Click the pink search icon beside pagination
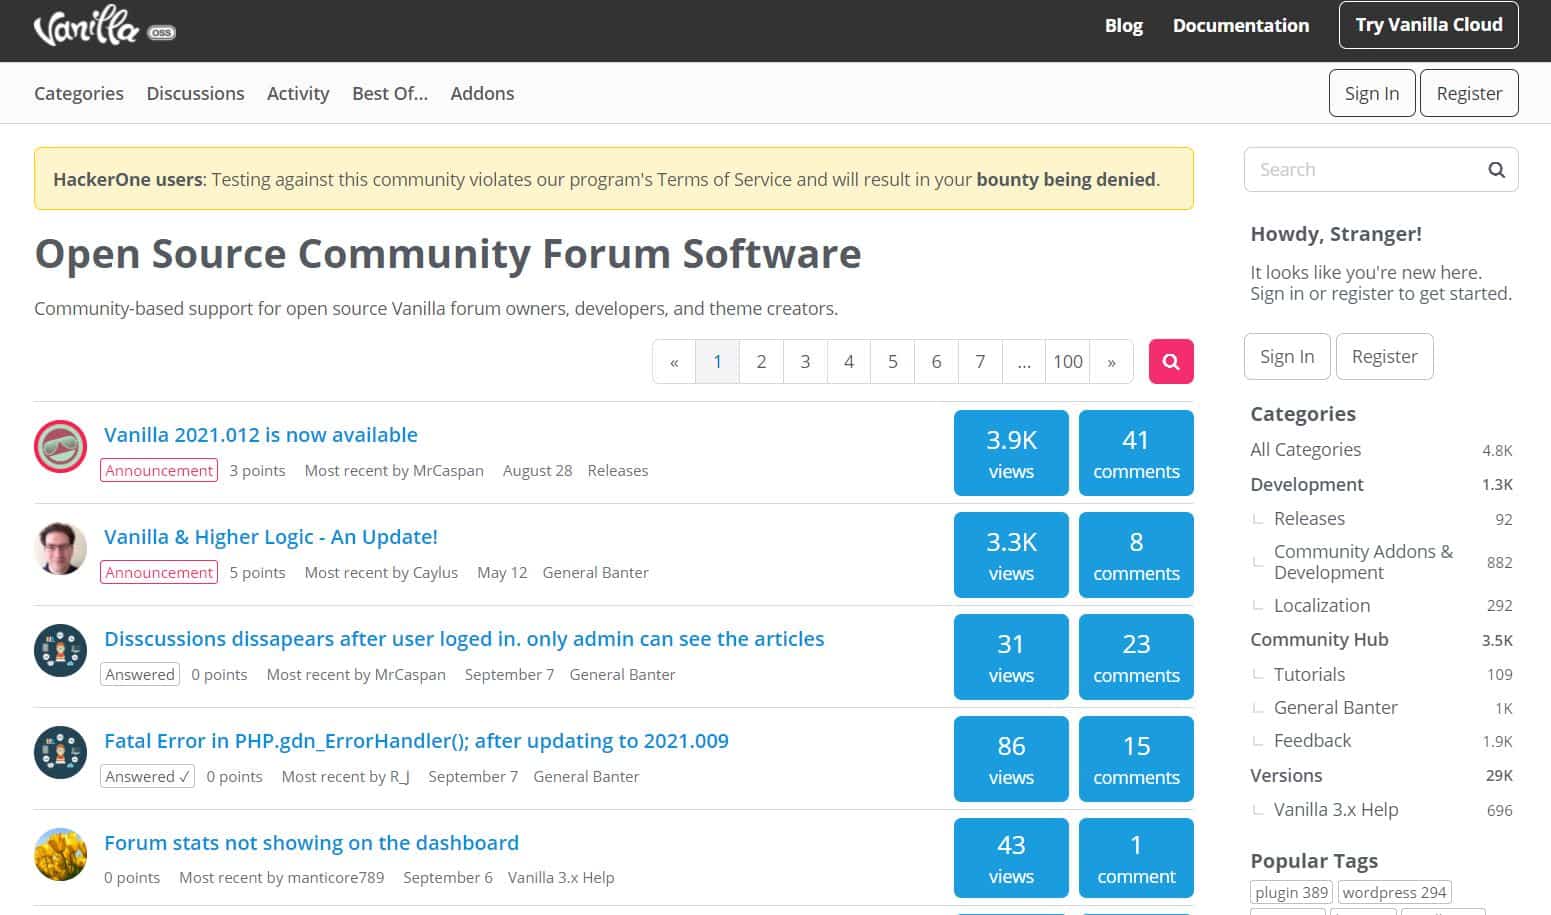The height and width of the screenshot is (915, 1551). pyautogui.click(x=1170, y=361)
